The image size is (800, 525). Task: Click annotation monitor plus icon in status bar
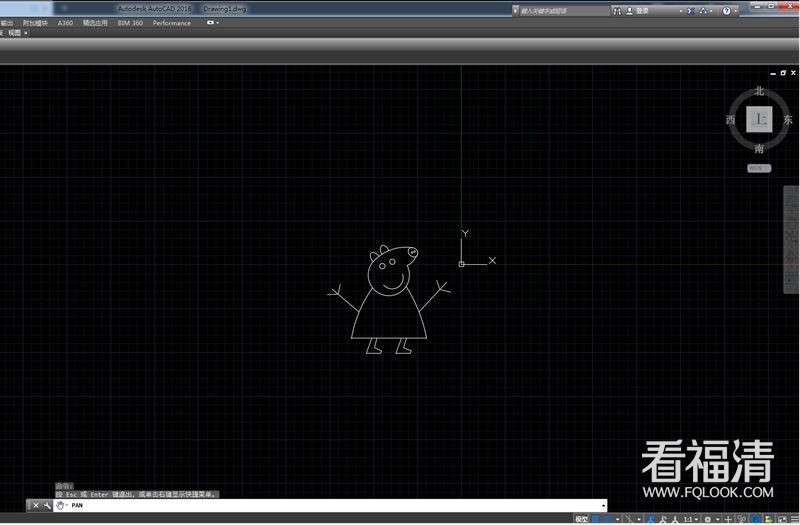pos(728,519)
